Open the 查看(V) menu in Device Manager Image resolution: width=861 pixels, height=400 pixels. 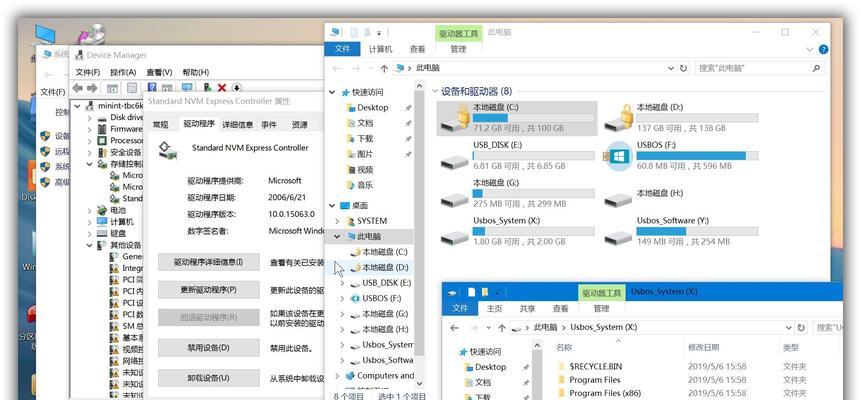coord(159,72)
